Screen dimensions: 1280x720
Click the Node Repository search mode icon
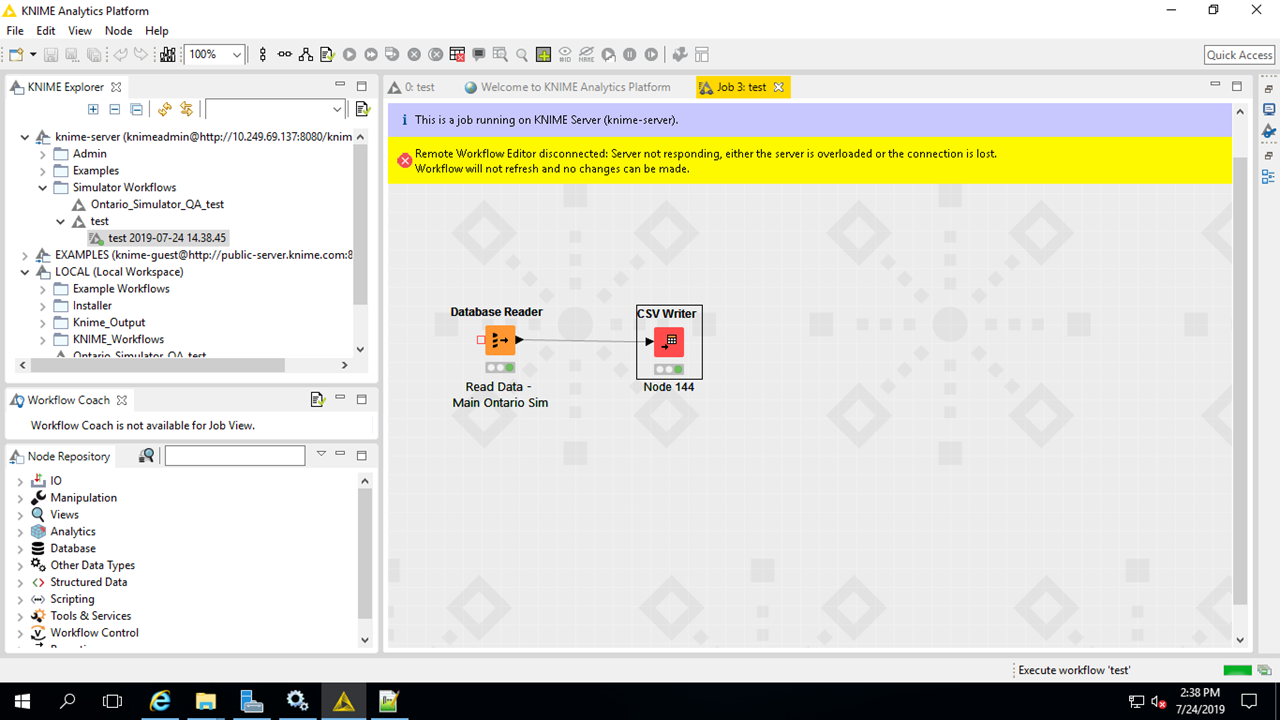click(147, 456)
